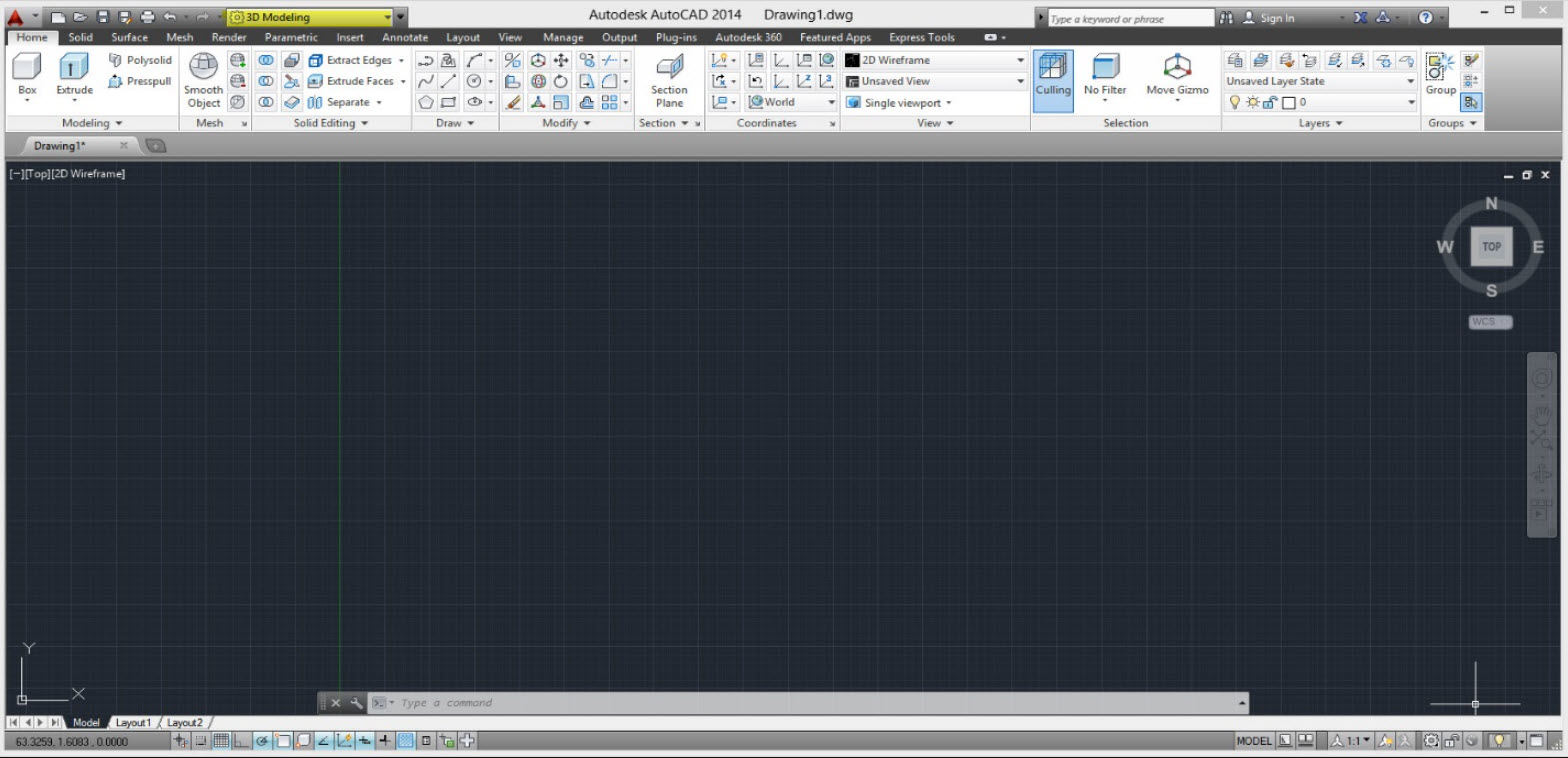Toggle Dynamic Input in status bar
This screenshot has height=758, width=1568.
tap(365, 741)
